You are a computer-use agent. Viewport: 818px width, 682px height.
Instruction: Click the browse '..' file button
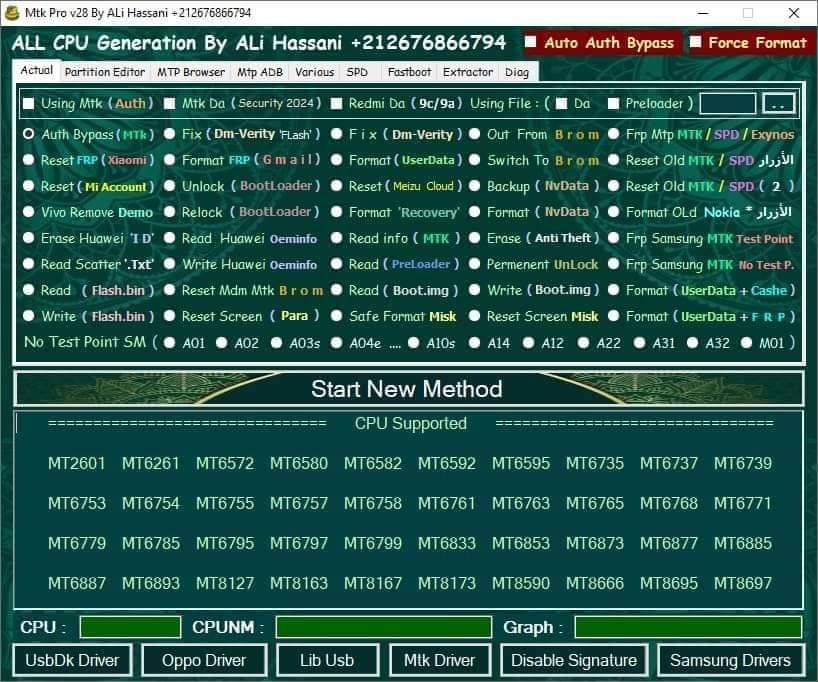coord(781,104)
